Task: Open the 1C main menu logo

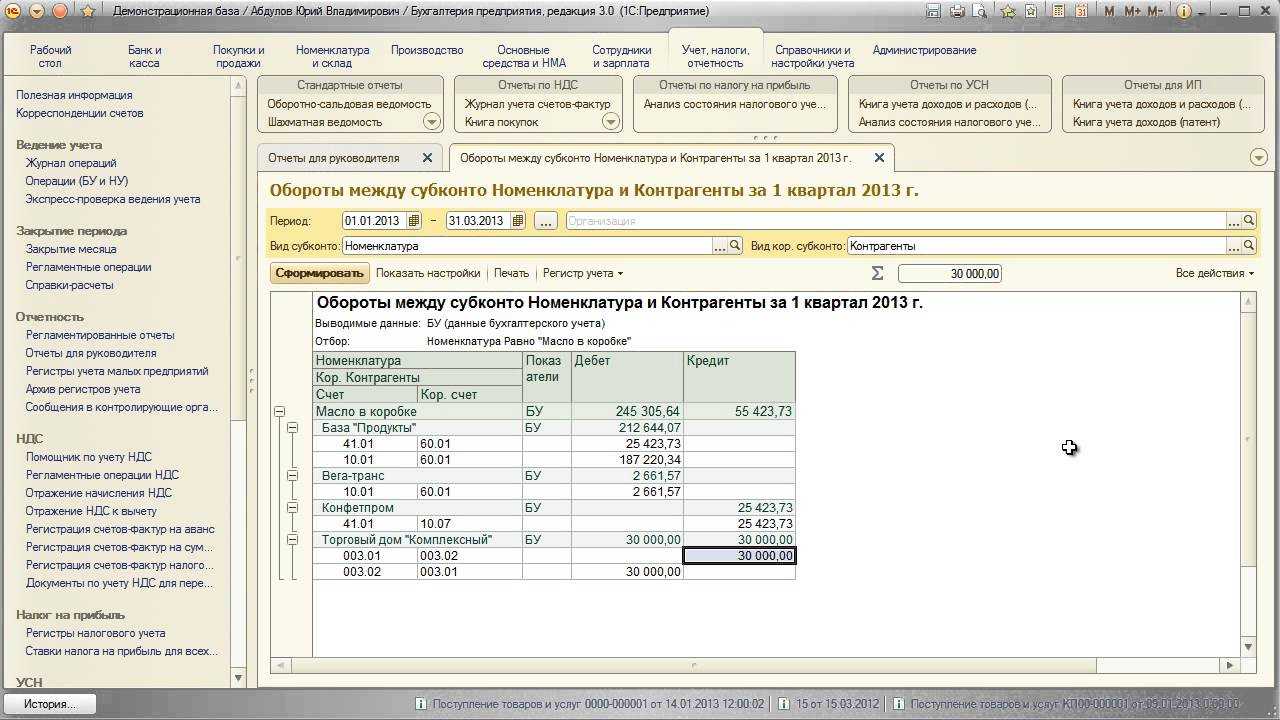Action: point(12,11)
